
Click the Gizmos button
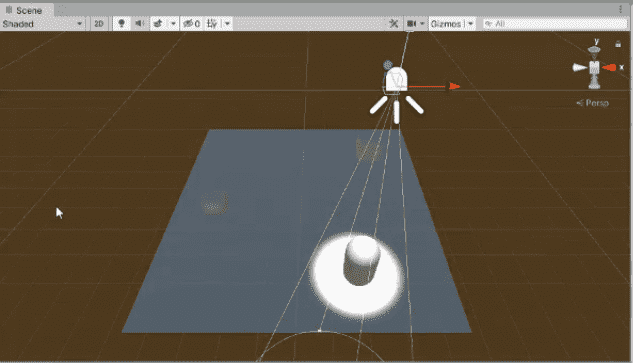click(446, 24)
